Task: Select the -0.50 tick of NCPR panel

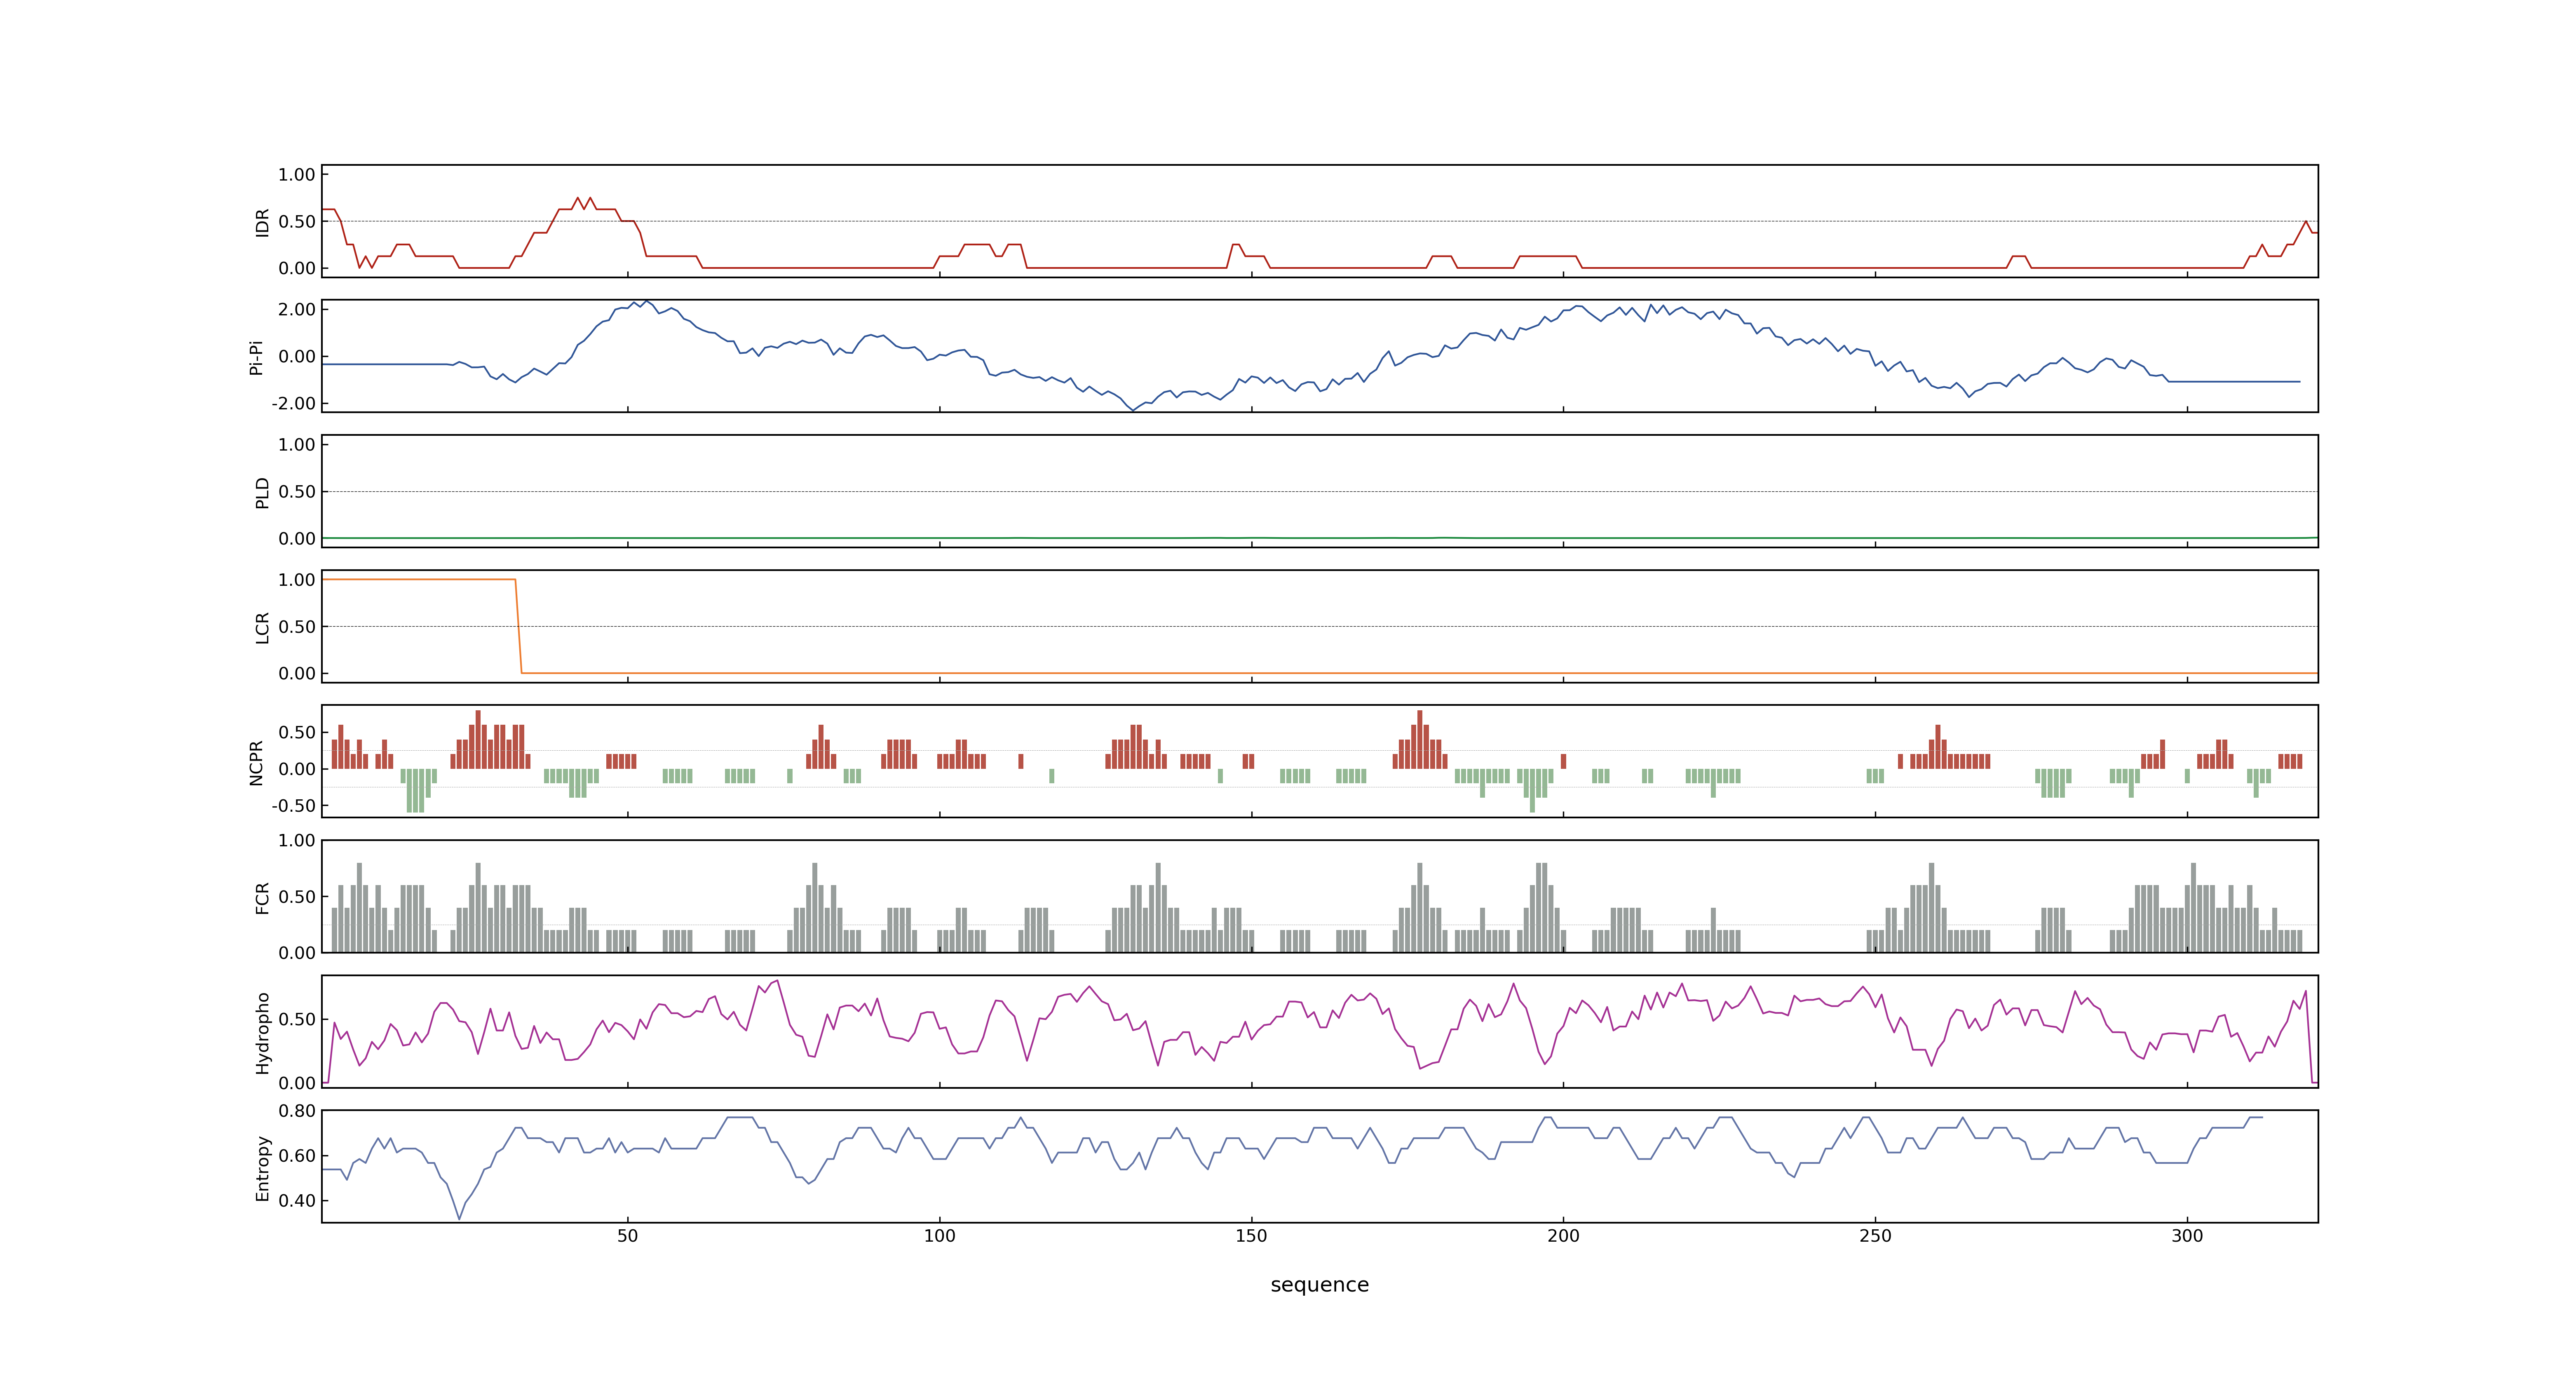Action: pos(293,805)
